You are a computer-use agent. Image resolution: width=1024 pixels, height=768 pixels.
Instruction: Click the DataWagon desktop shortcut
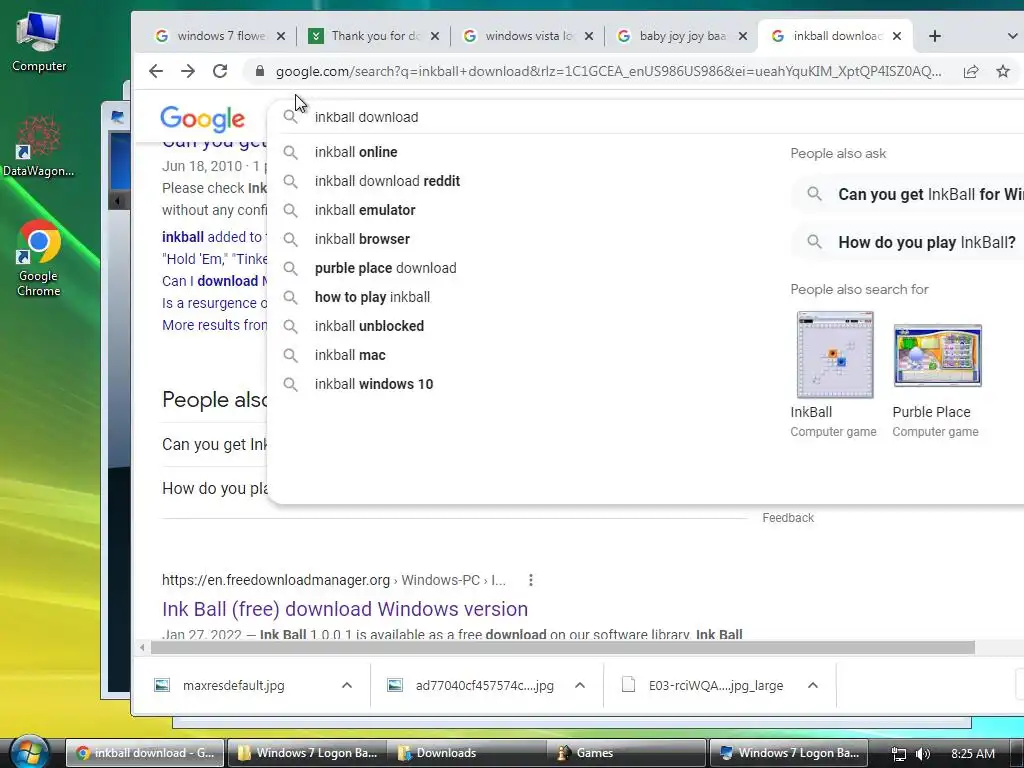39,146
